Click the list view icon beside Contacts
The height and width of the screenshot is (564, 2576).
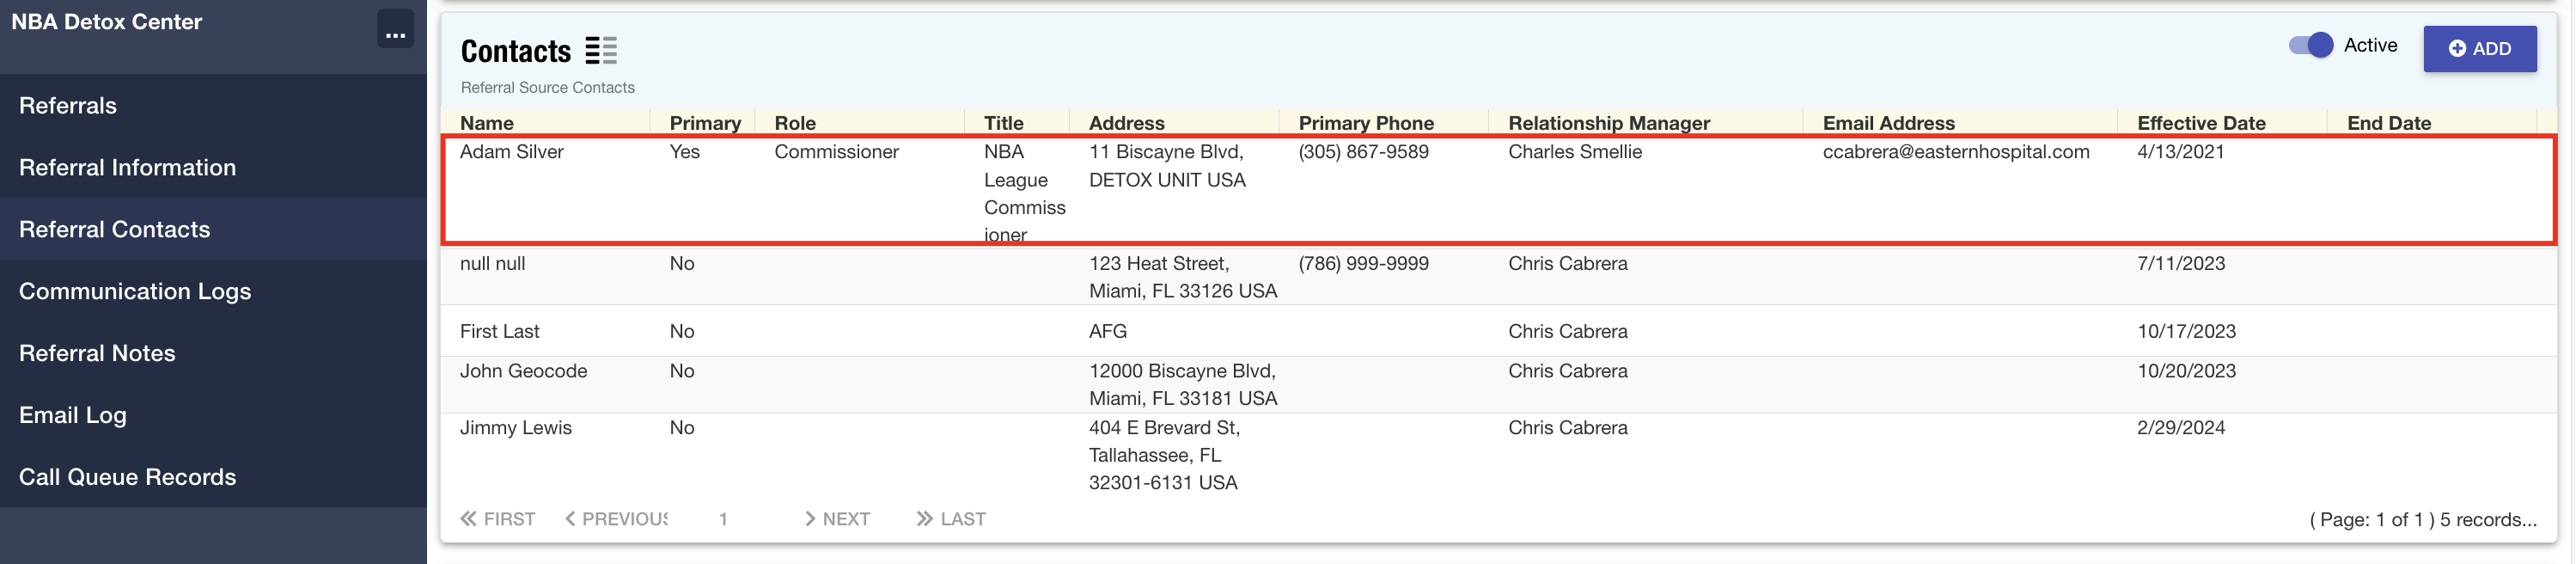(601, 50)
